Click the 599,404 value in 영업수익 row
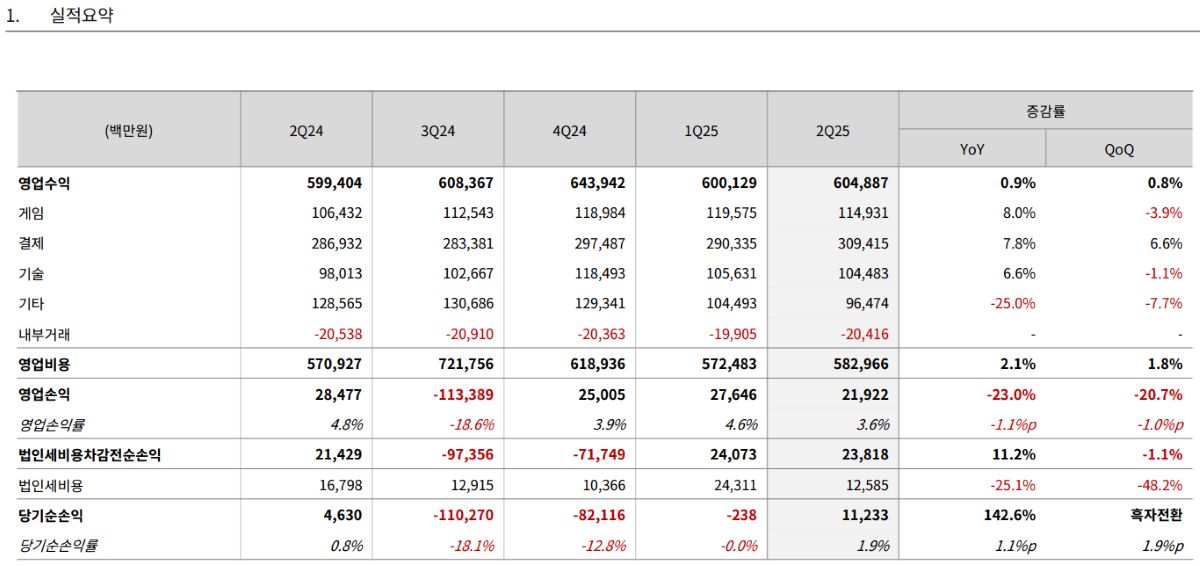Screen dimensions: 1200x566 pos(334,183)
